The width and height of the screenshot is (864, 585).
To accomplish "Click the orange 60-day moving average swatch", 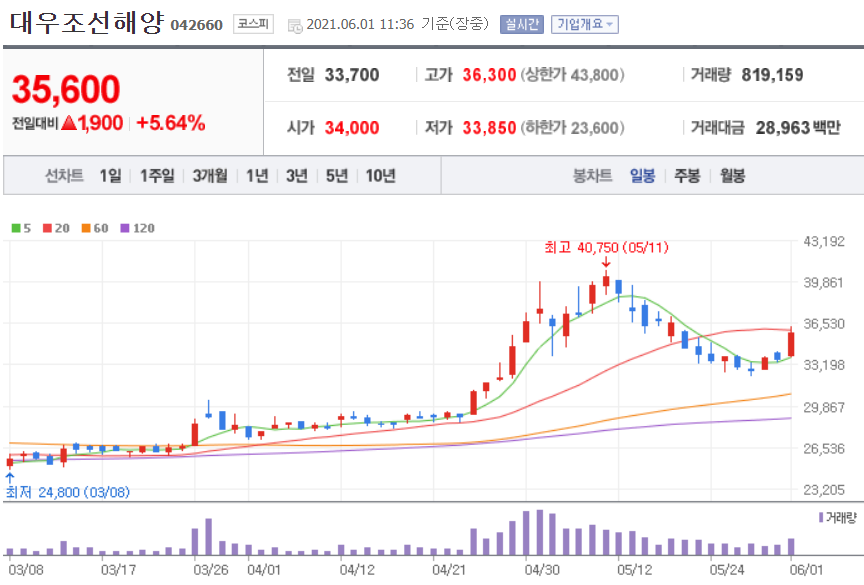I will (86, 228).
